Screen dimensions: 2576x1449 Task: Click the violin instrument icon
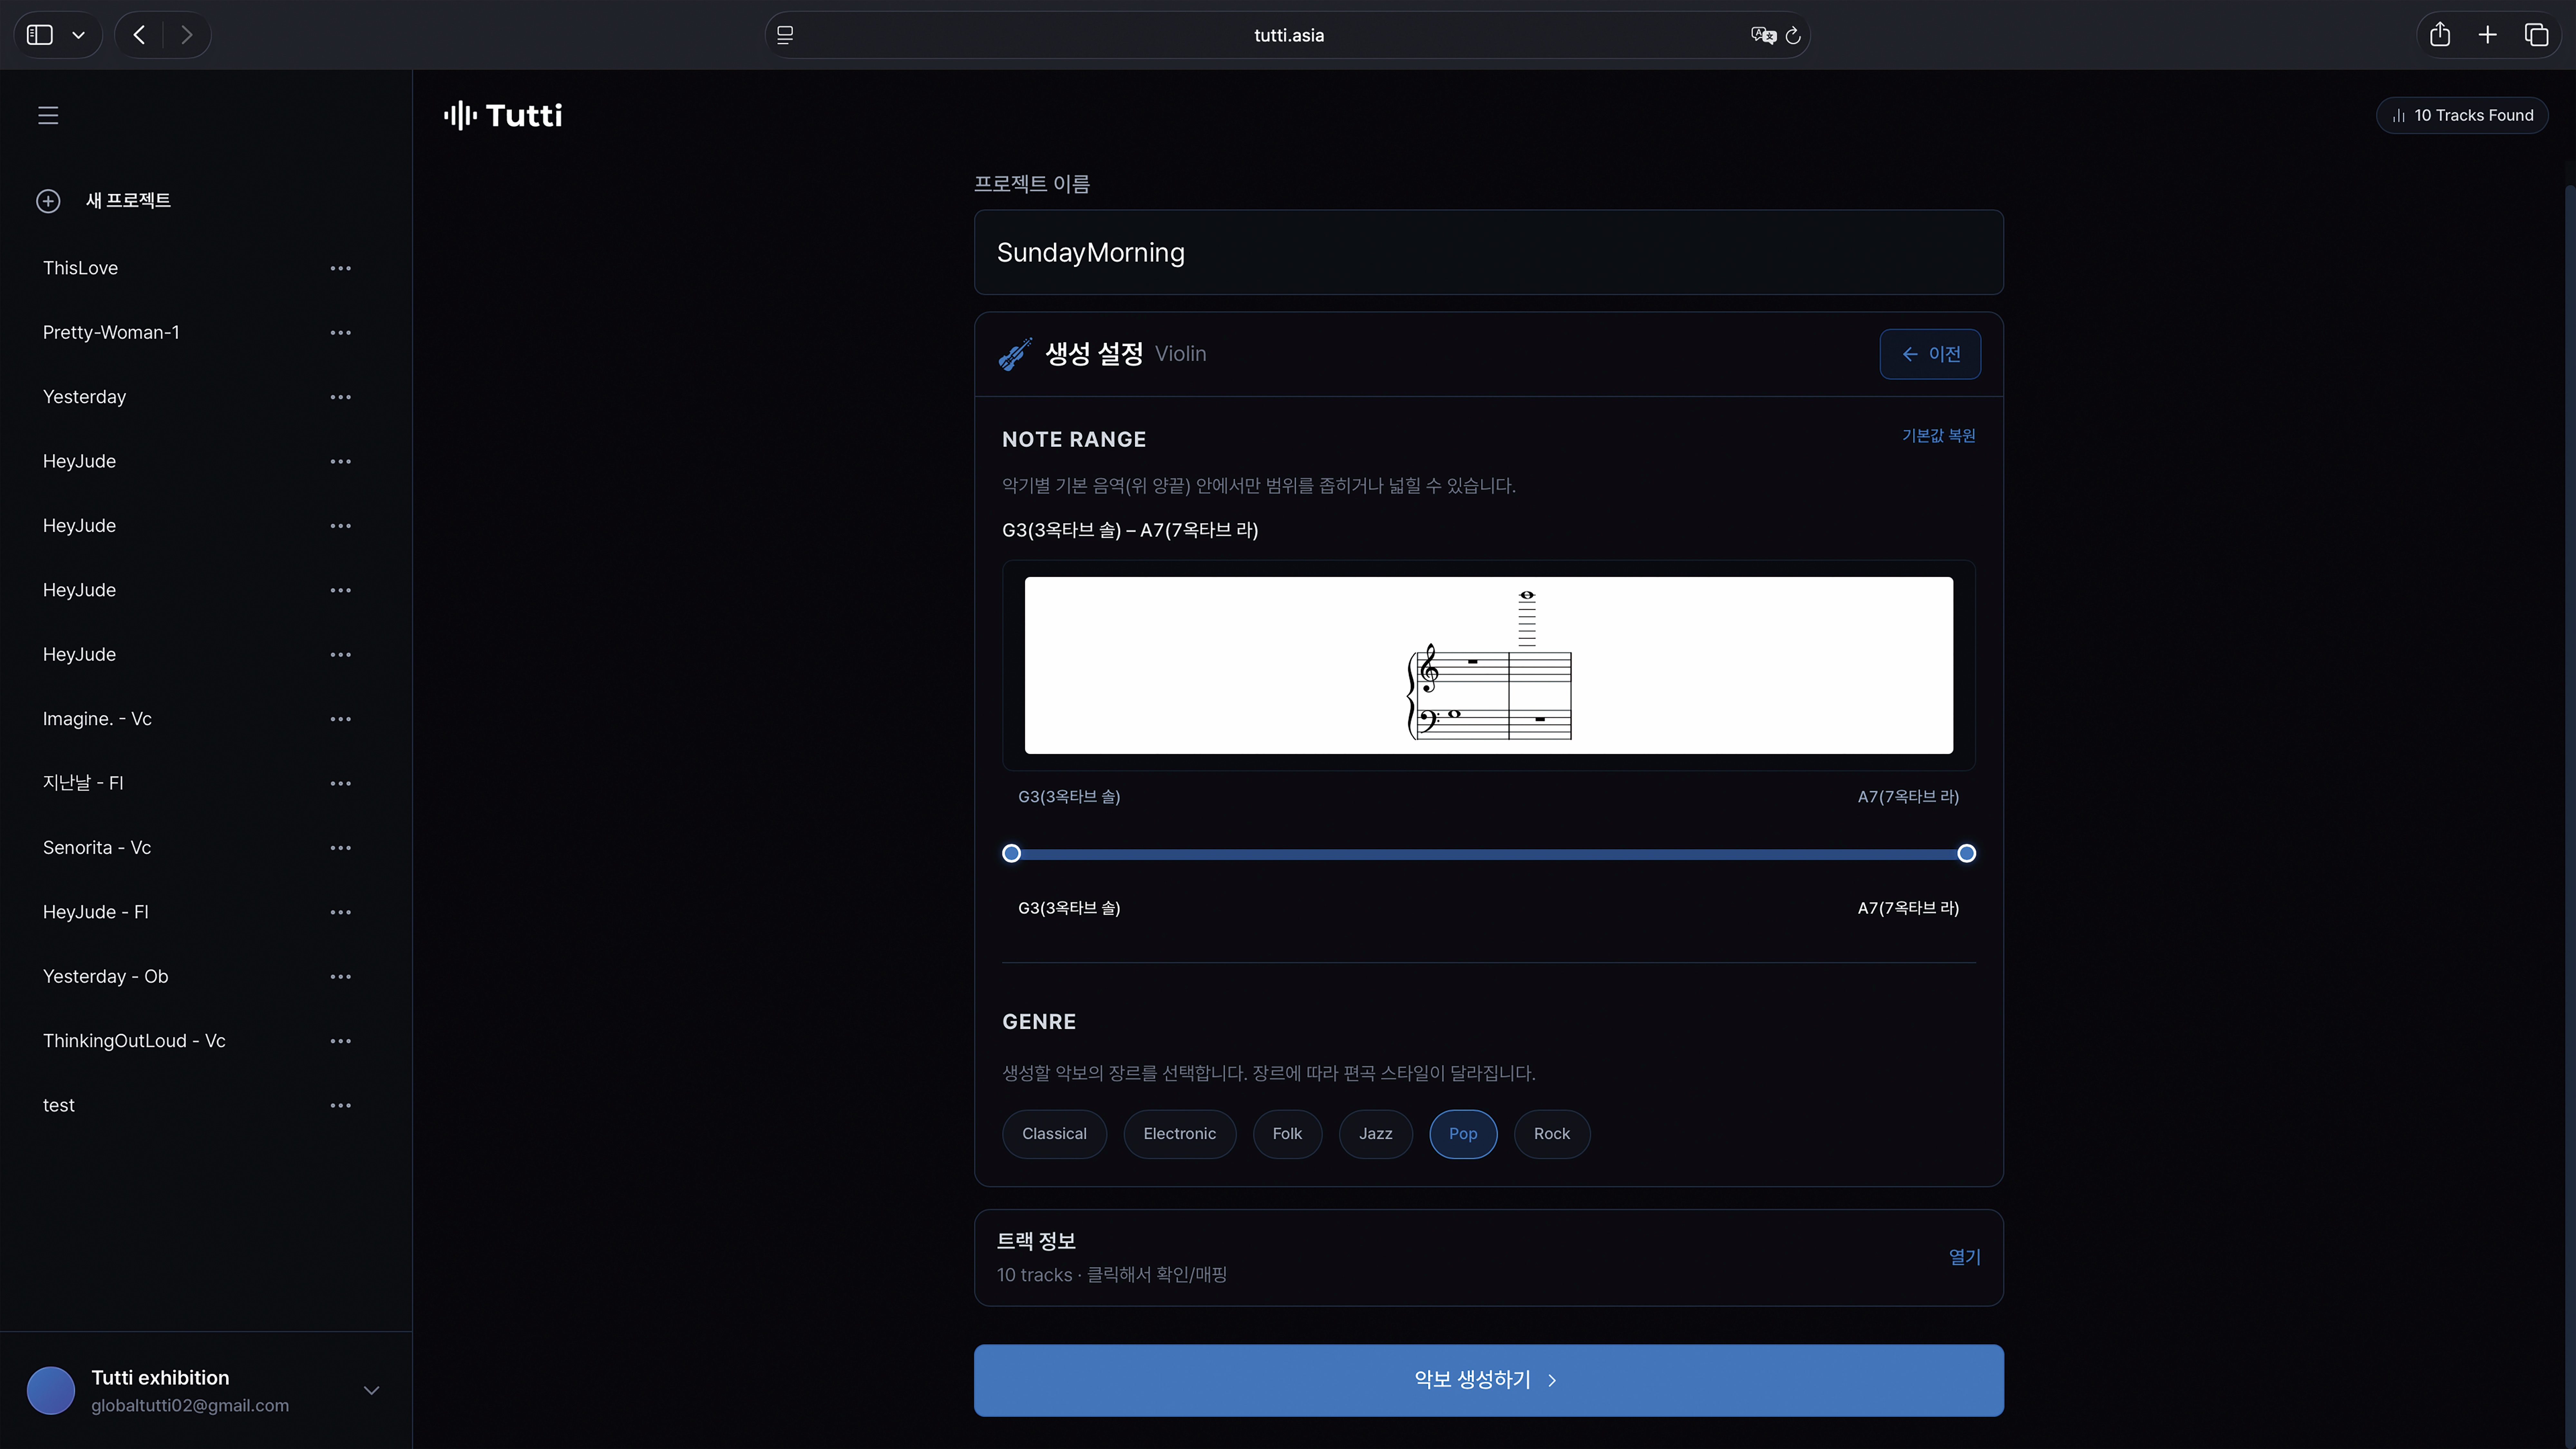coord(1015,354)
